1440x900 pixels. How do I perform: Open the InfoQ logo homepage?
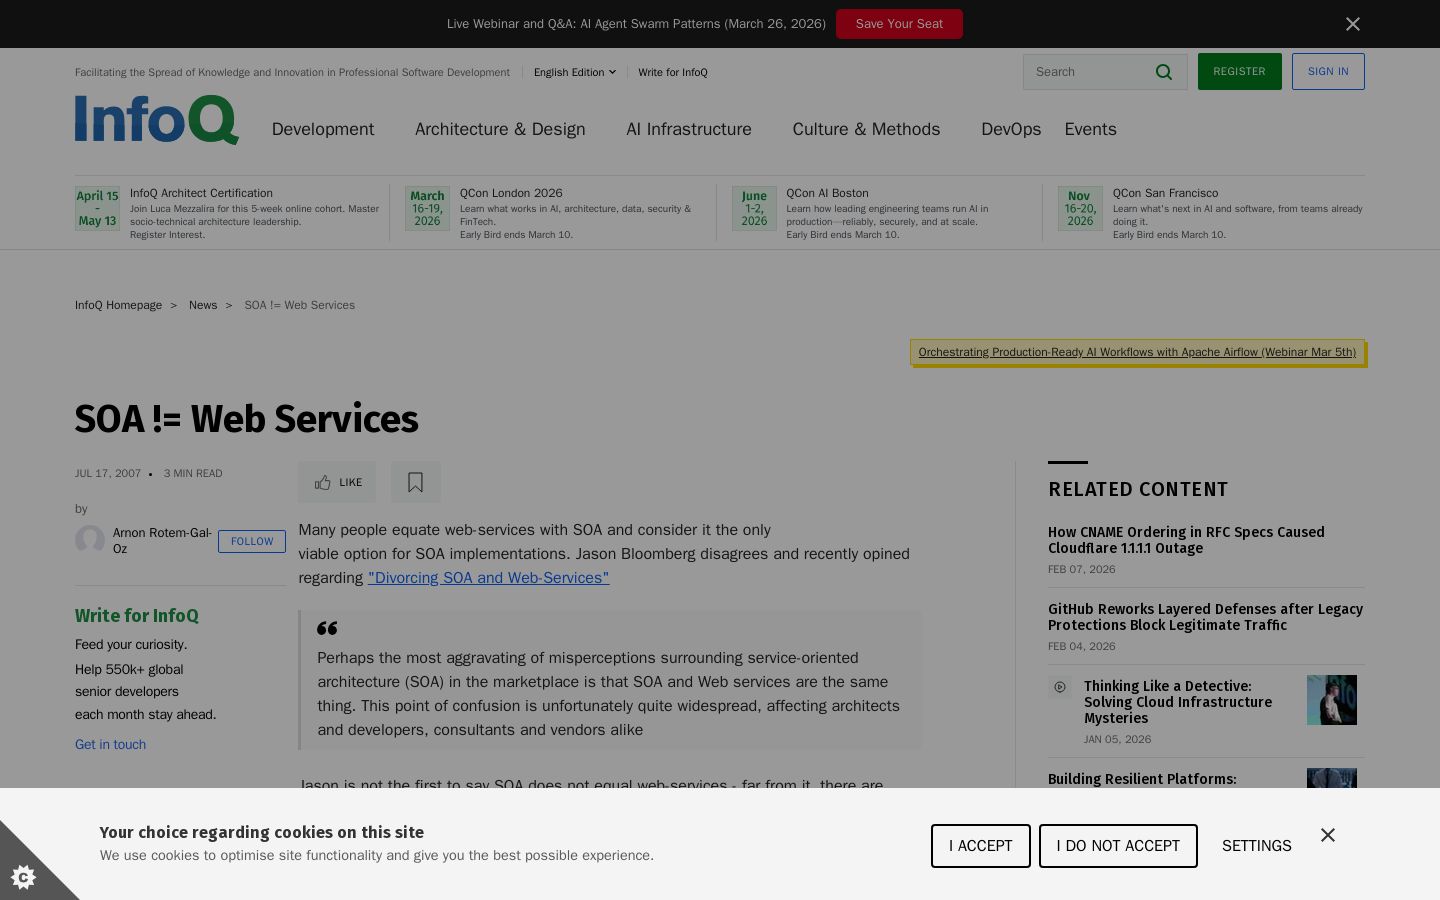[157, 120]
